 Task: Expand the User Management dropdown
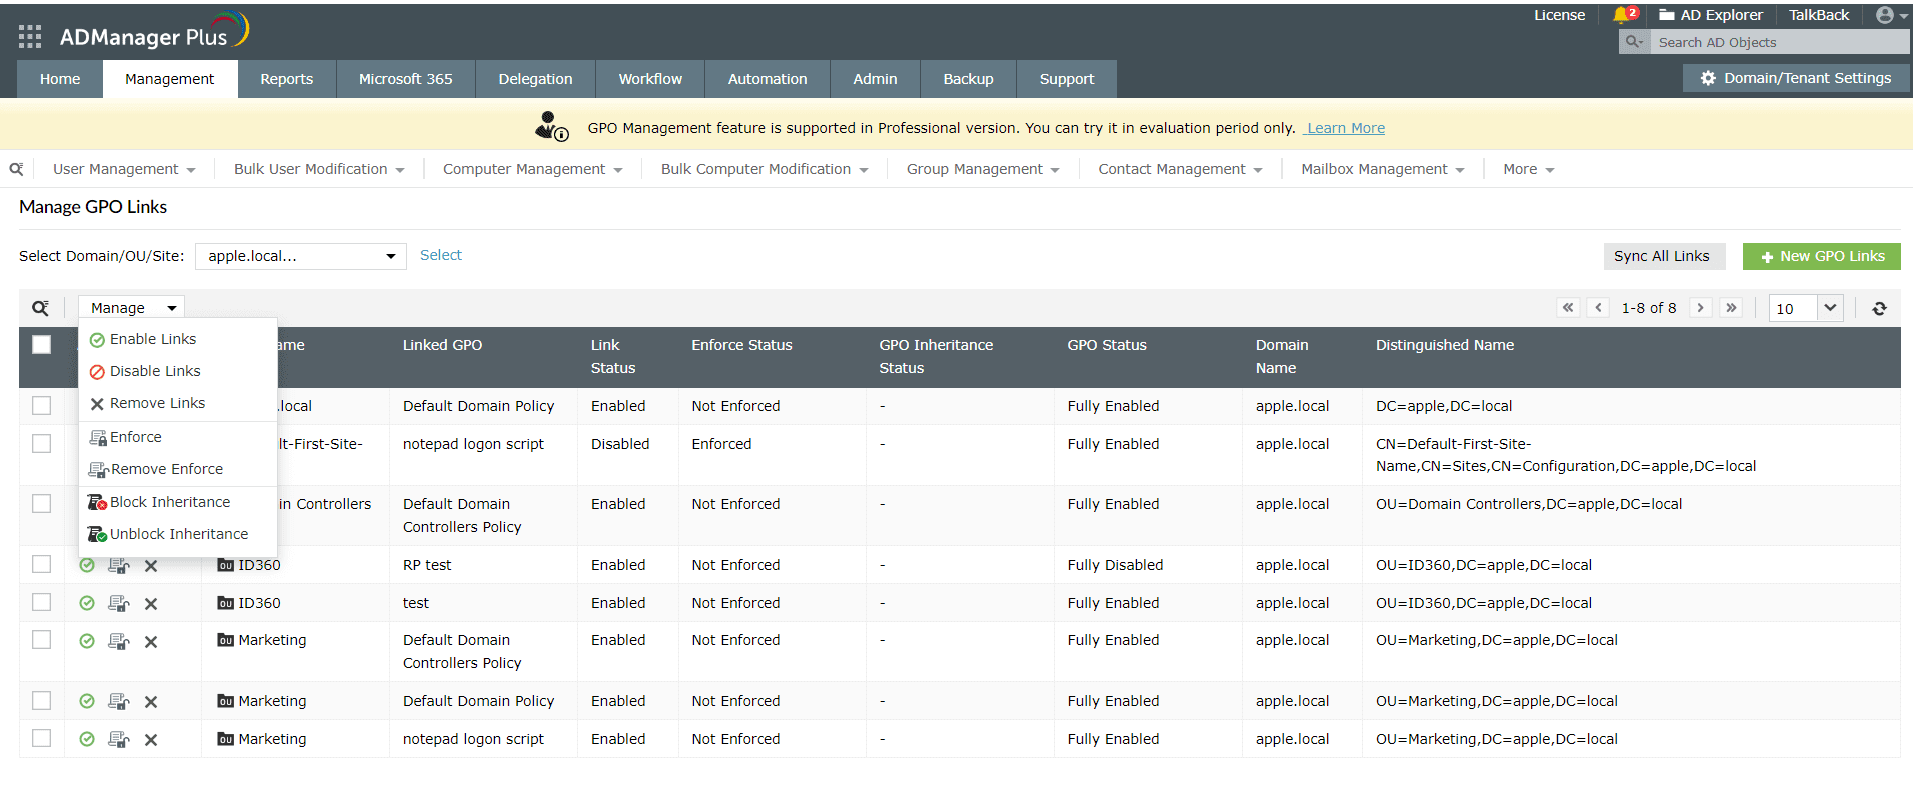click(x=124, y=169)
